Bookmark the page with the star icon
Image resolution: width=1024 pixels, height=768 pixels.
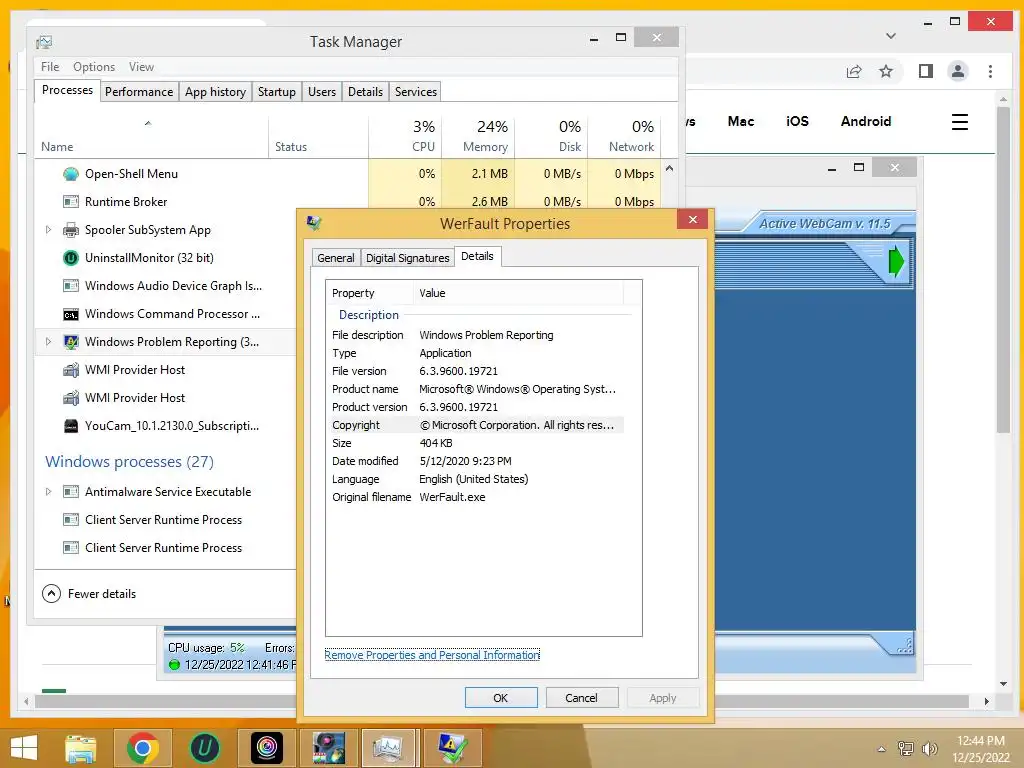click(886, 71)
